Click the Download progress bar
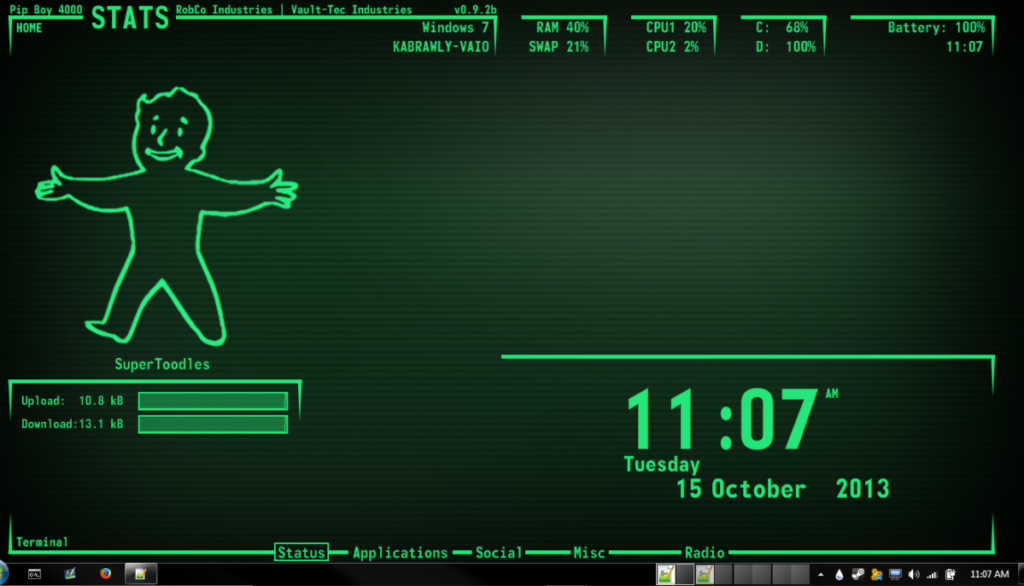Image resolution: width=1024 pixels, height=586 pixels. 212,424
